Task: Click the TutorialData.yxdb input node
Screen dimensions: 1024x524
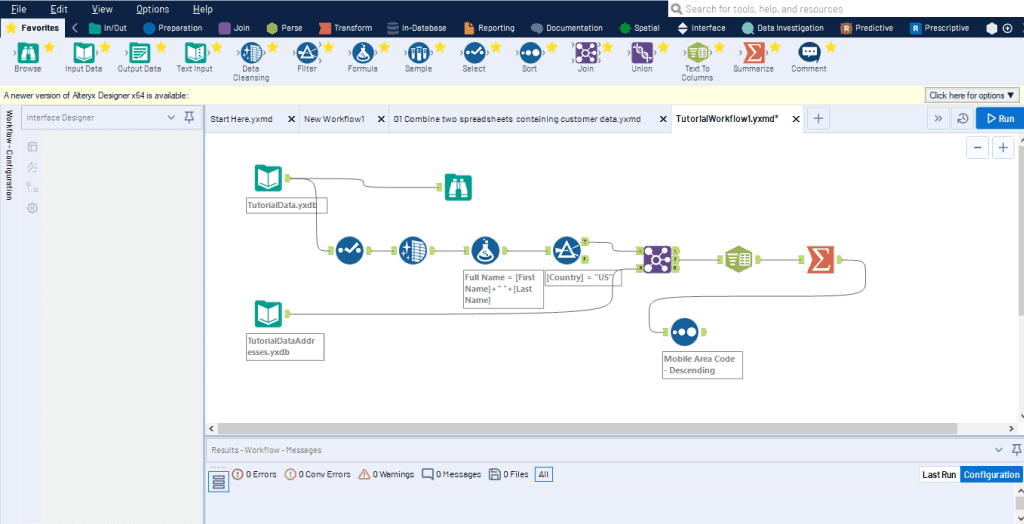Action: (268, 179)
